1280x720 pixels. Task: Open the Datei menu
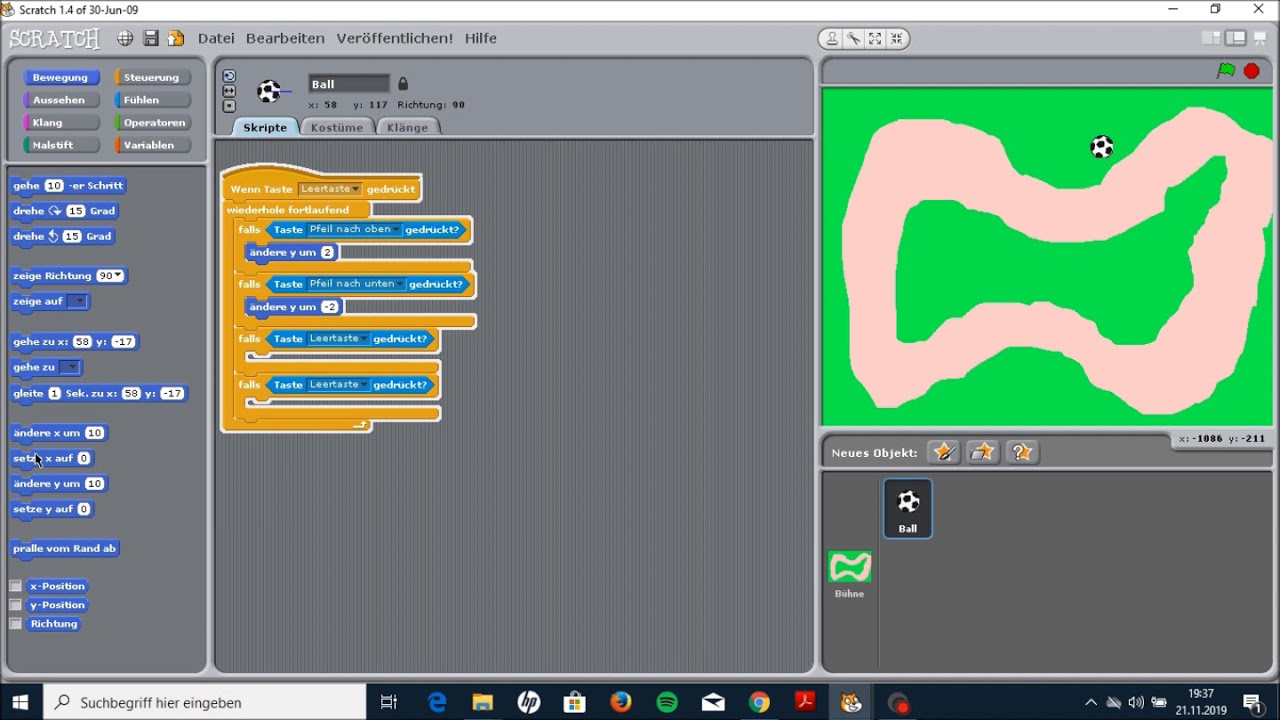216,38
